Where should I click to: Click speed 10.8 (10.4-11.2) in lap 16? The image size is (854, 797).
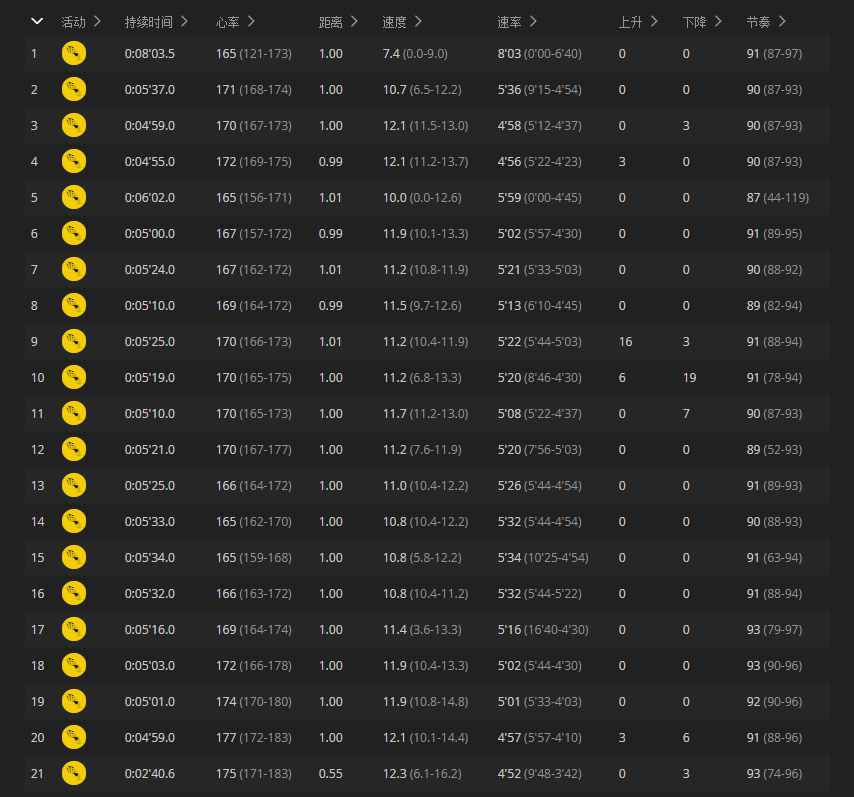pyautogui.click(x=425, y=593)
